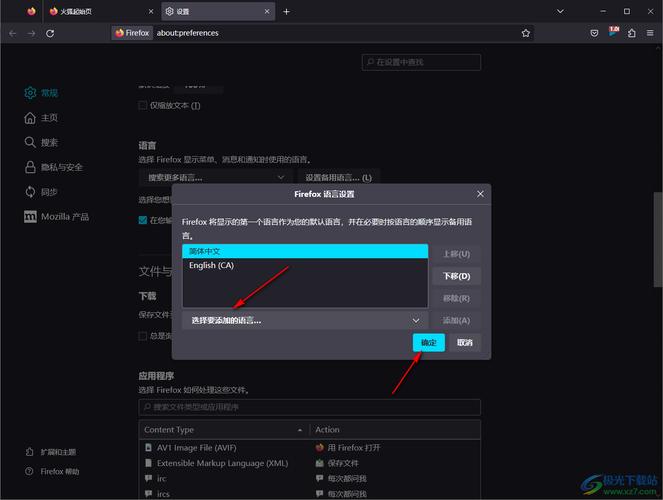The image size is (663, 500).
Task: Select 简体中文 in the language list
Action: click(x=305, y=251)
